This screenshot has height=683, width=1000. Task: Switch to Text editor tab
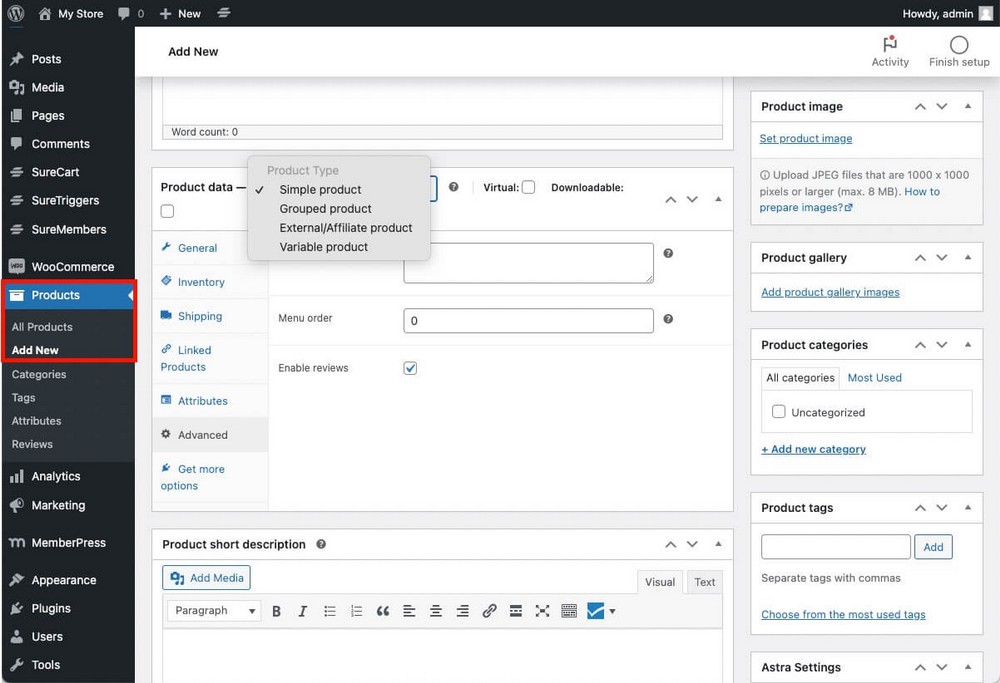coord(704,582)
